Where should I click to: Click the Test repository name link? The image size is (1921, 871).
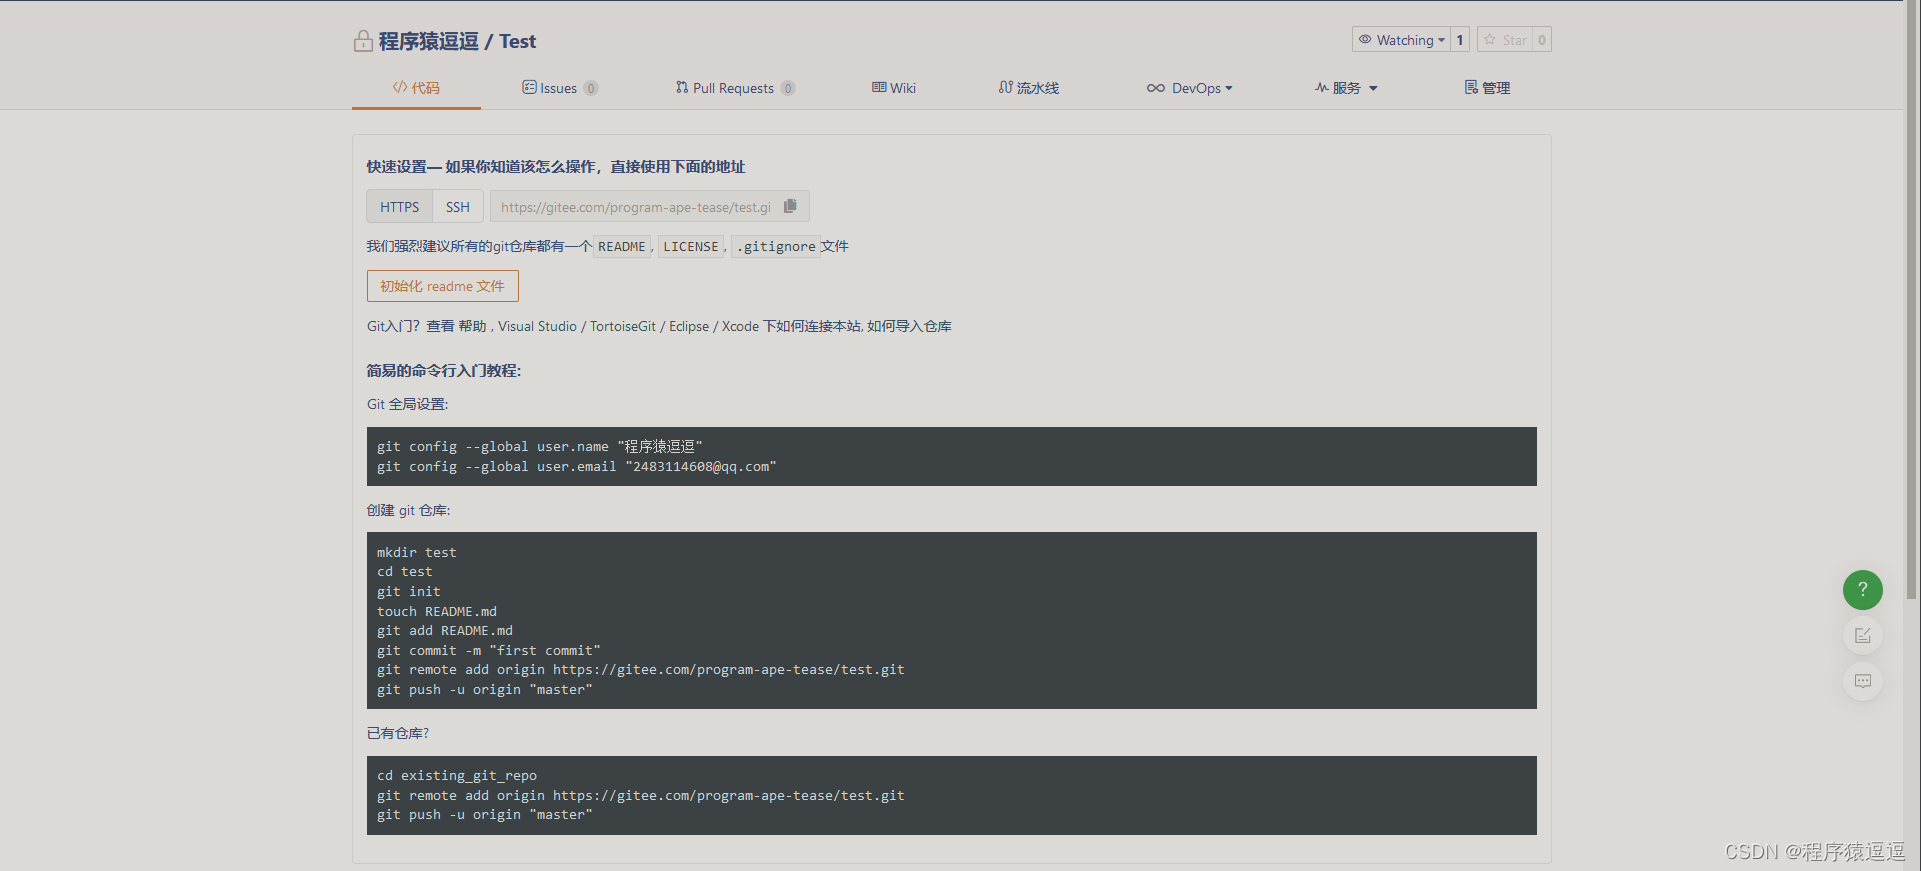click(x=517, y=41)
